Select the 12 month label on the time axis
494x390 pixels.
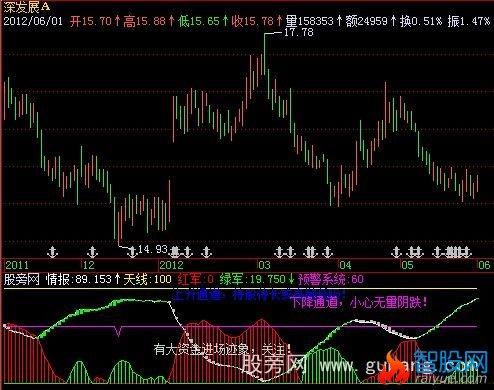[89, 265]
